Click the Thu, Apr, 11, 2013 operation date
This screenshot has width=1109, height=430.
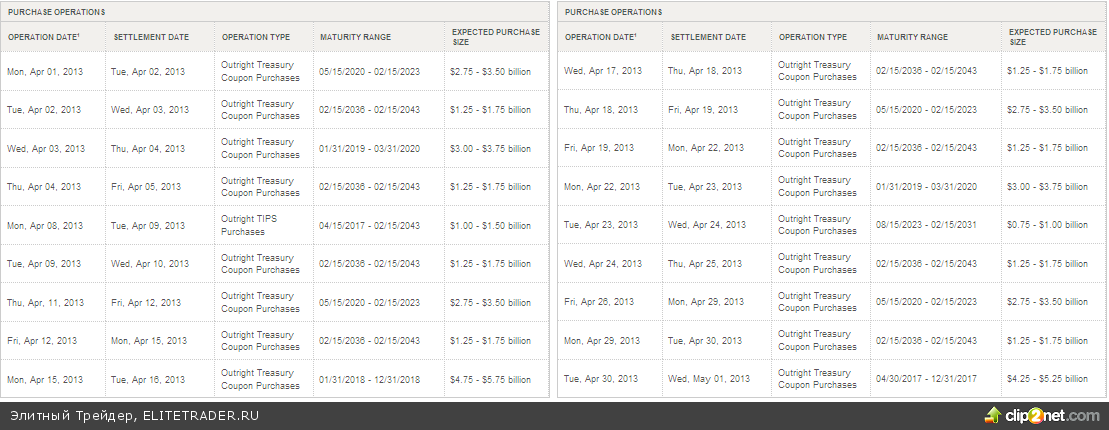pyautogui.click(x=46, y=303)
